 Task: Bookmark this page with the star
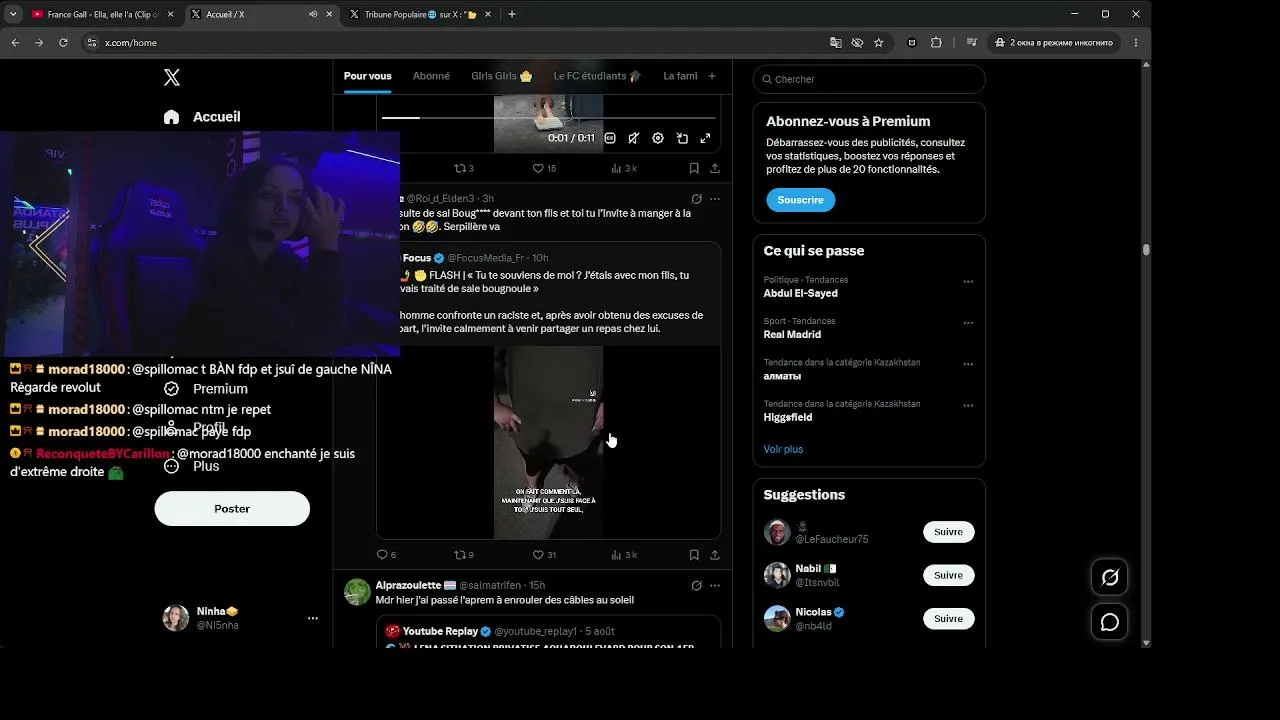(x=879, y=43)
